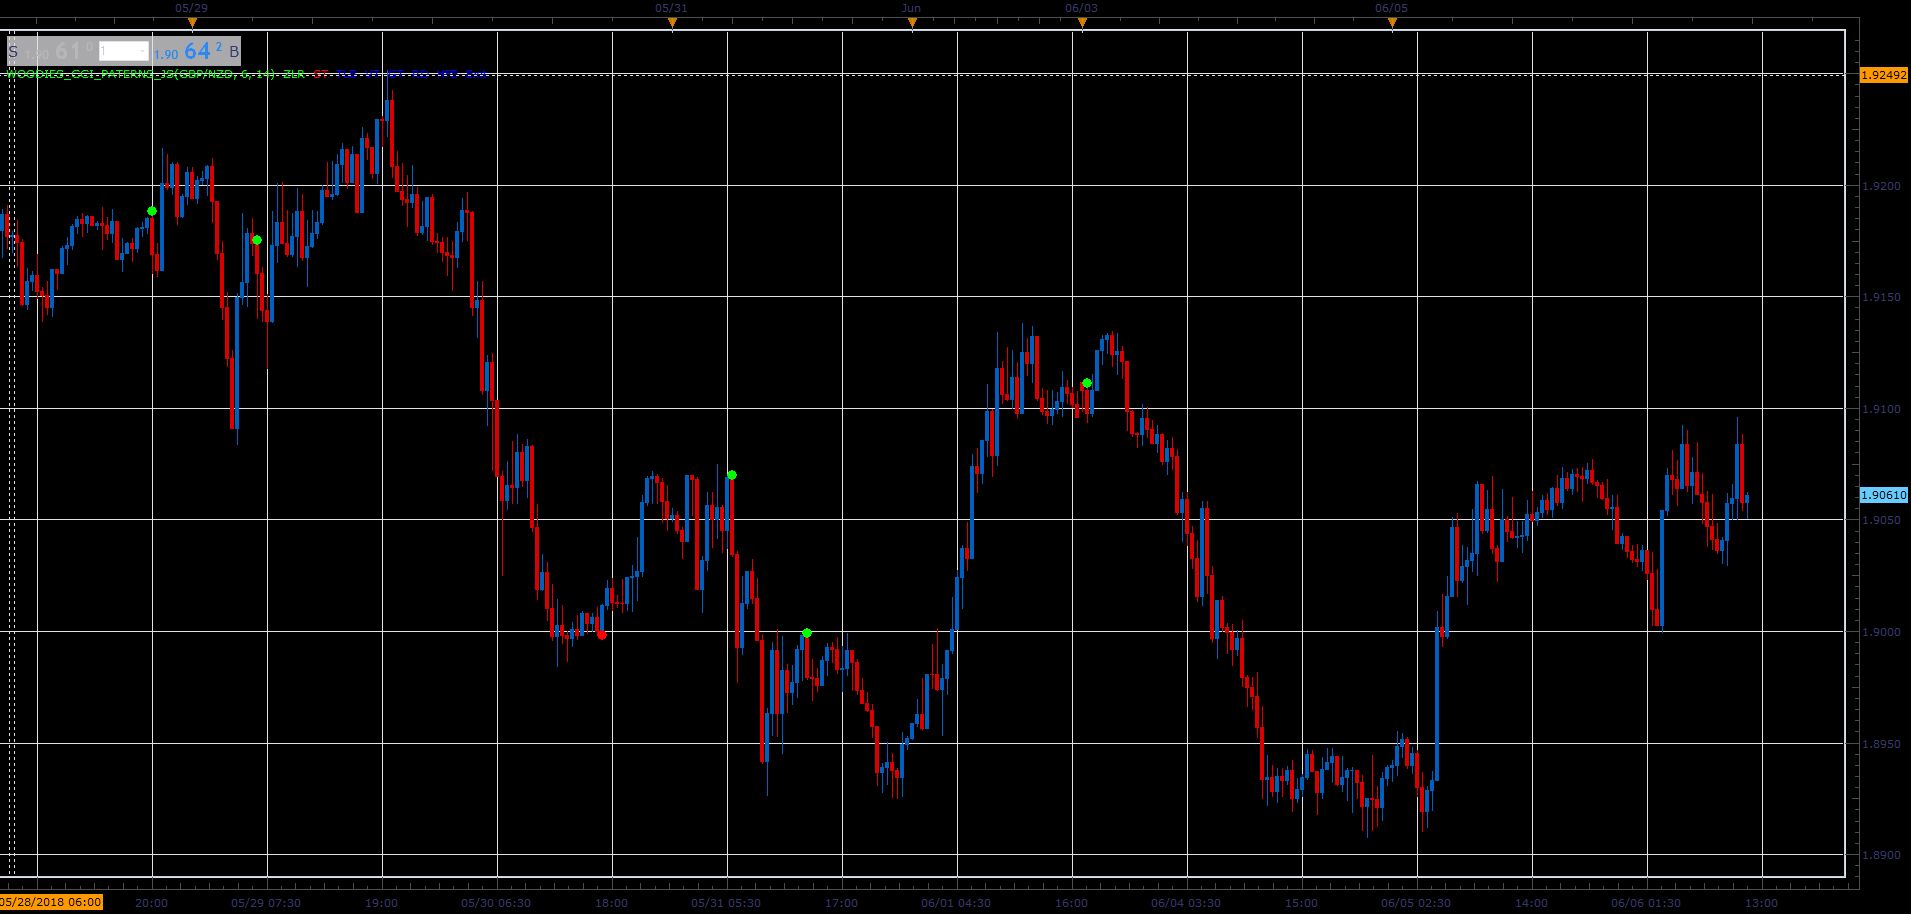Click the 1.9100 price axis label
Viewport: 1911px width, 914px height.
coord(1881,409)
